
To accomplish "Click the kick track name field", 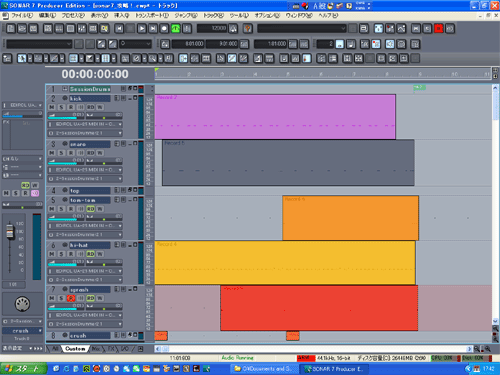I will (x=89, y=98).
